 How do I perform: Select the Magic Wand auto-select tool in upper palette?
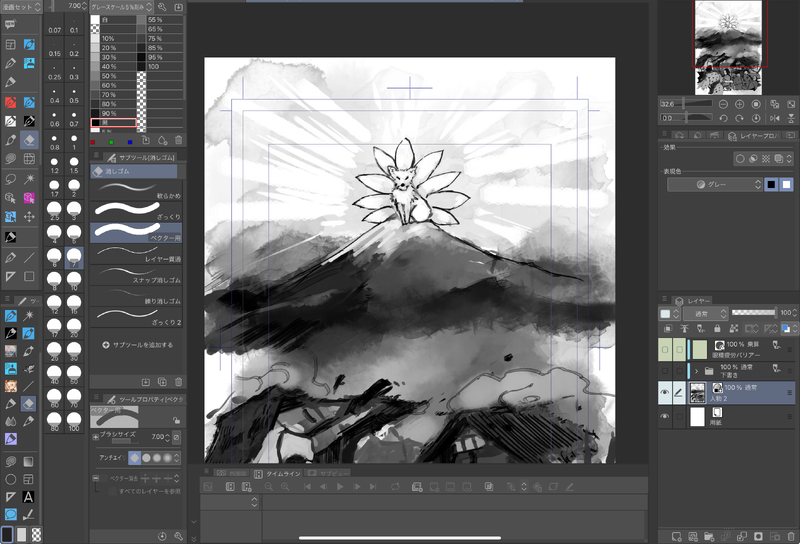coord(29,179)
